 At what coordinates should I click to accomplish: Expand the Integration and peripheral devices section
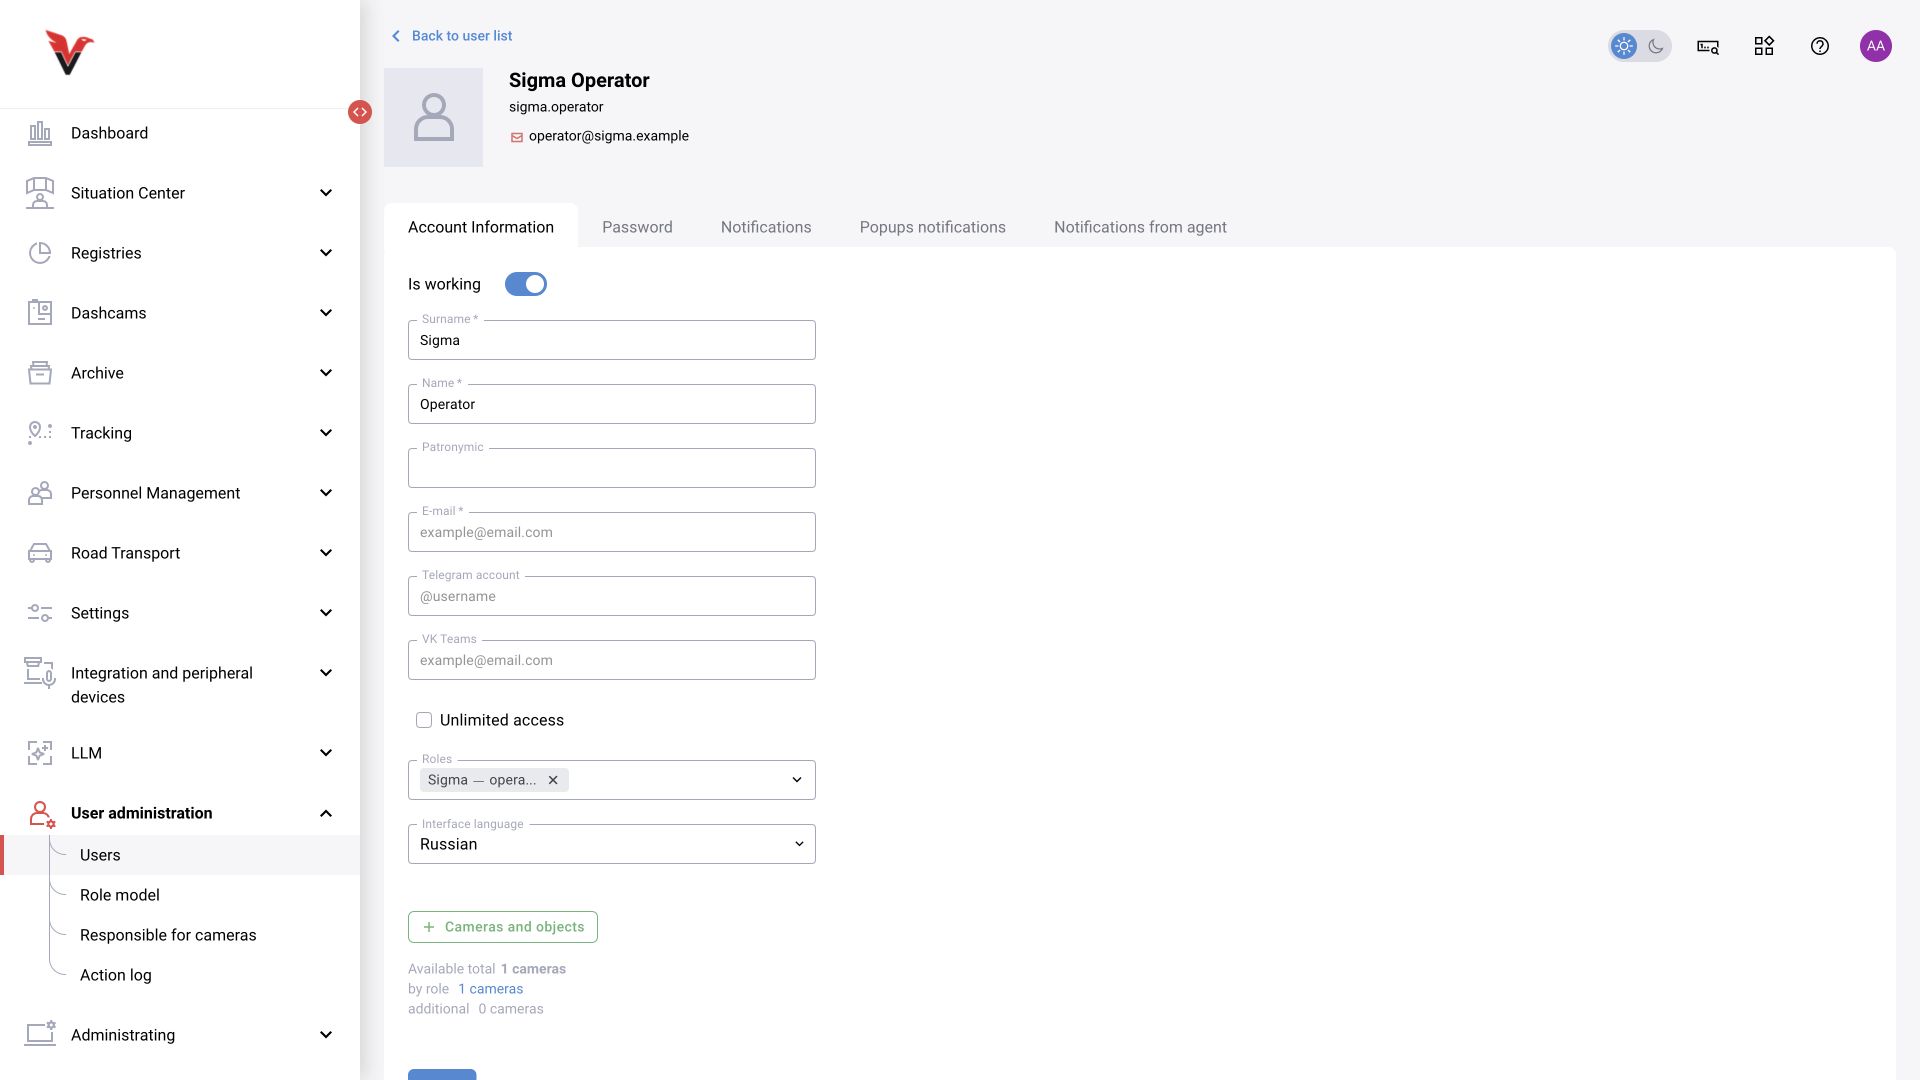[x=326, y=673]
